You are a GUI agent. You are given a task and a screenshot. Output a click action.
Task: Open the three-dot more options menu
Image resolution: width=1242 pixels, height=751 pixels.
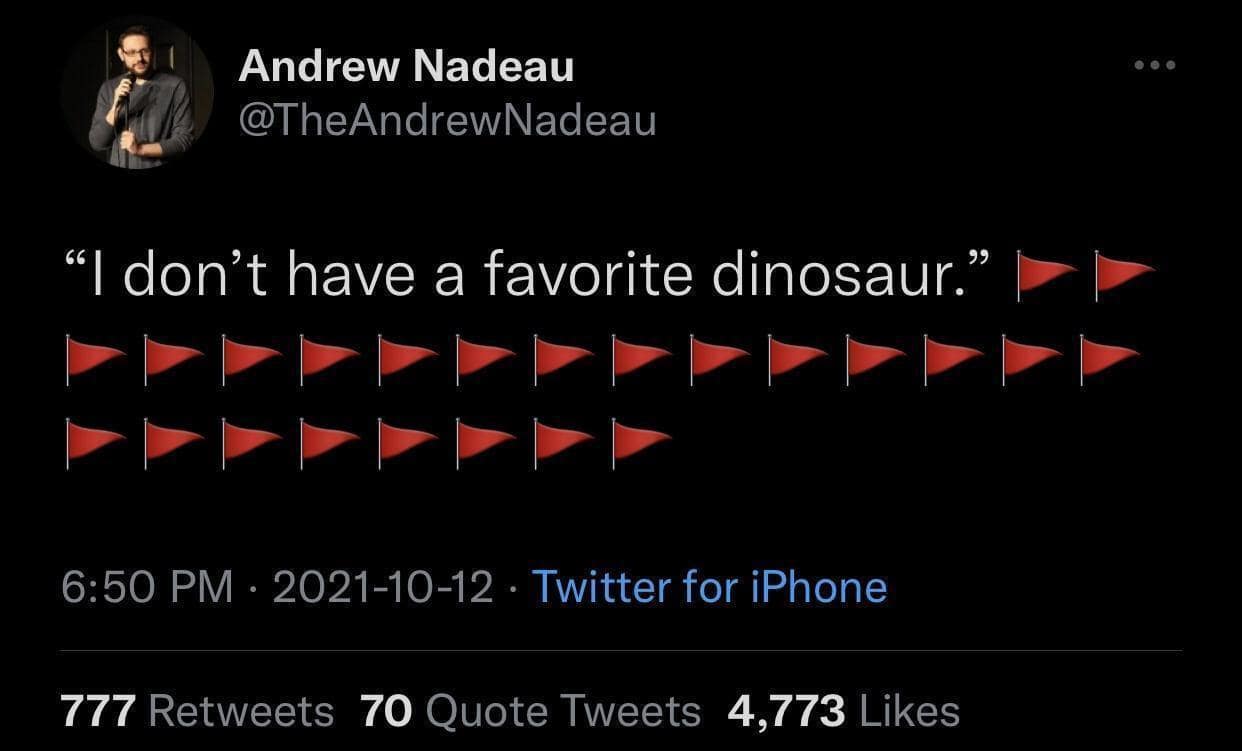coord(1157,66)
